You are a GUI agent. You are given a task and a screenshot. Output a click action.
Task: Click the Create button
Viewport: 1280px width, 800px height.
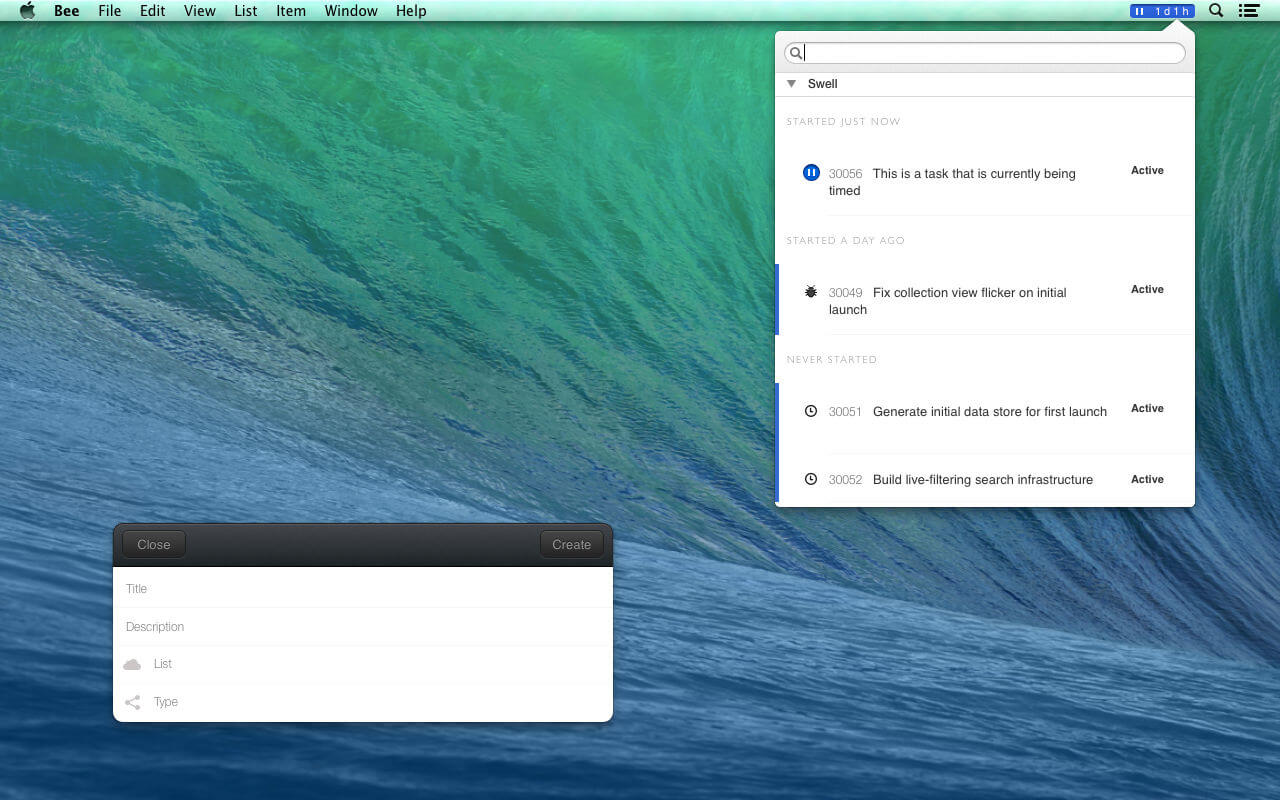[x=572, y=544]
